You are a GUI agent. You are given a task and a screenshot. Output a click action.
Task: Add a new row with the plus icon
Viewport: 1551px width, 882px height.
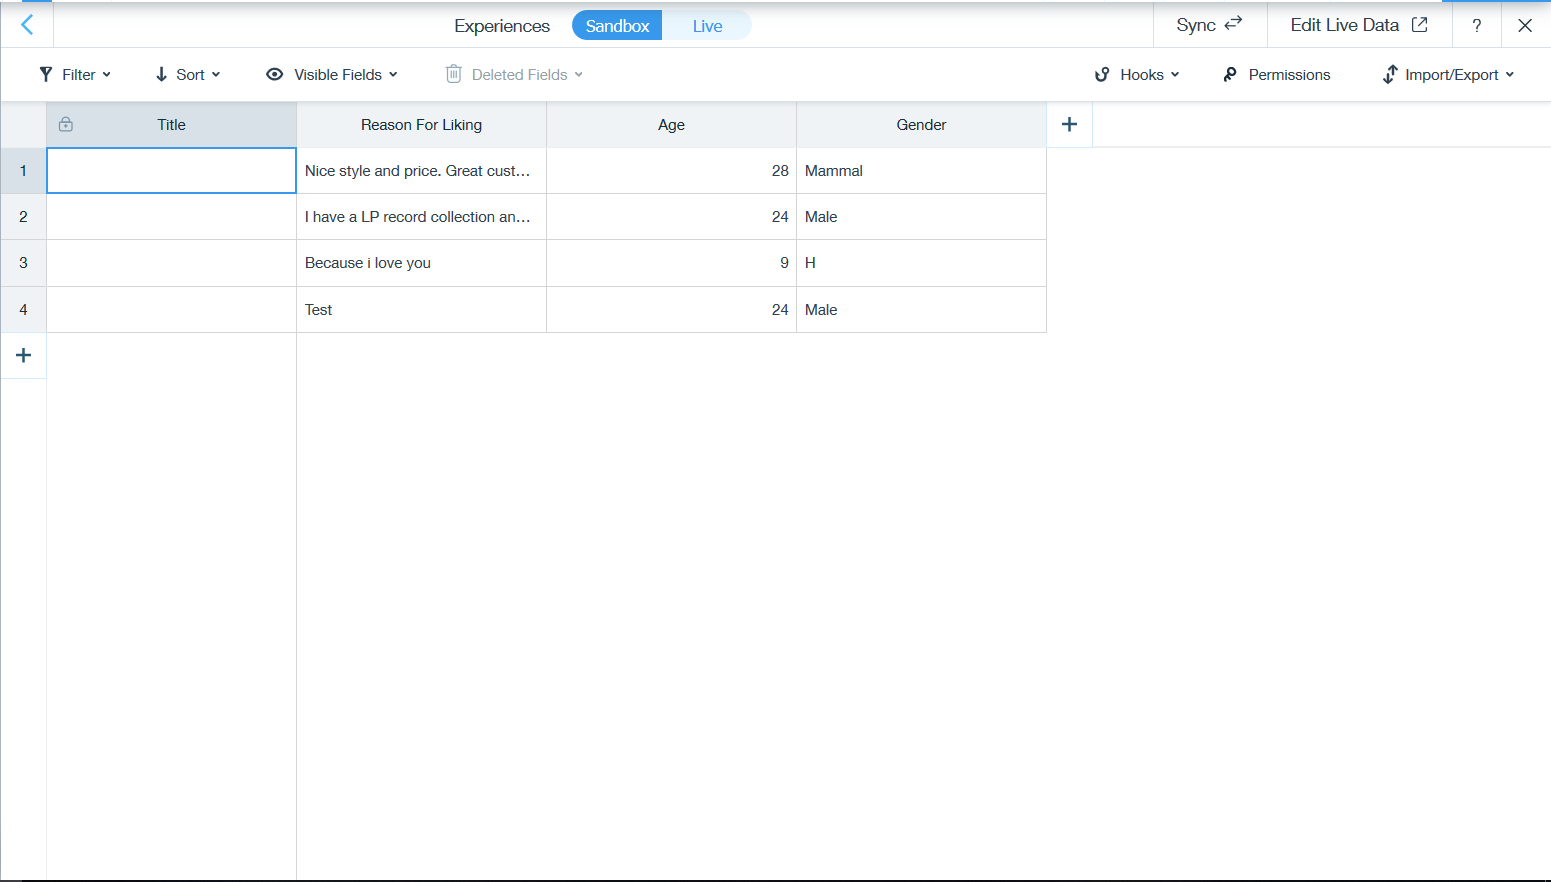24,355
